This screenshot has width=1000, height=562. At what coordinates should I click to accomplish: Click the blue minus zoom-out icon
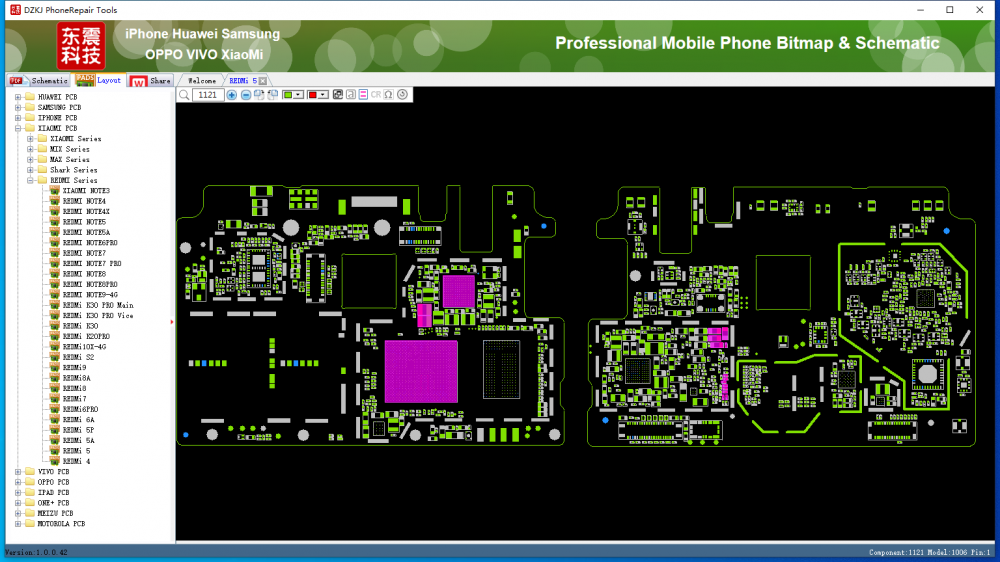click(246, 95)
